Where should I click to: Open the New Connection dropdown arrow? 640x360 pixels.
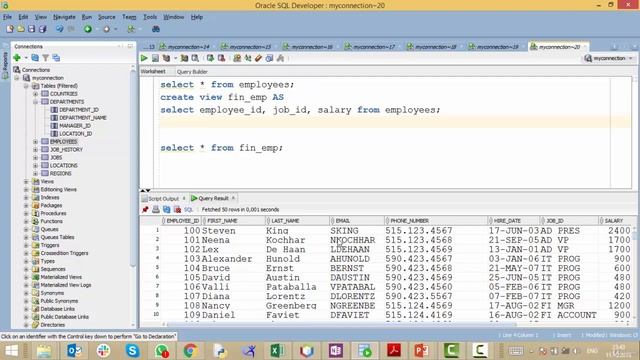[x=25, y=58]
